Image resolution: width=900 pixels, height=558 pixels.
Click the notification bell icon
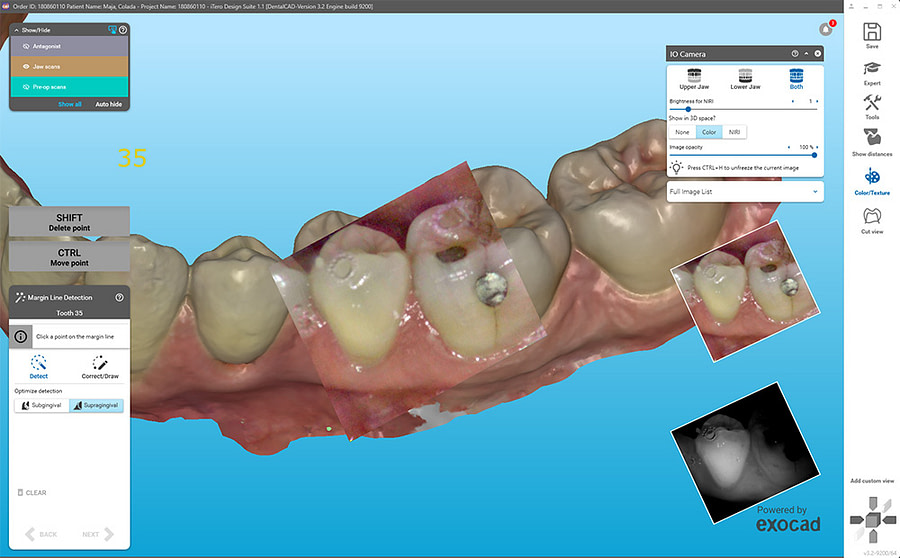(x=825, y=30)
